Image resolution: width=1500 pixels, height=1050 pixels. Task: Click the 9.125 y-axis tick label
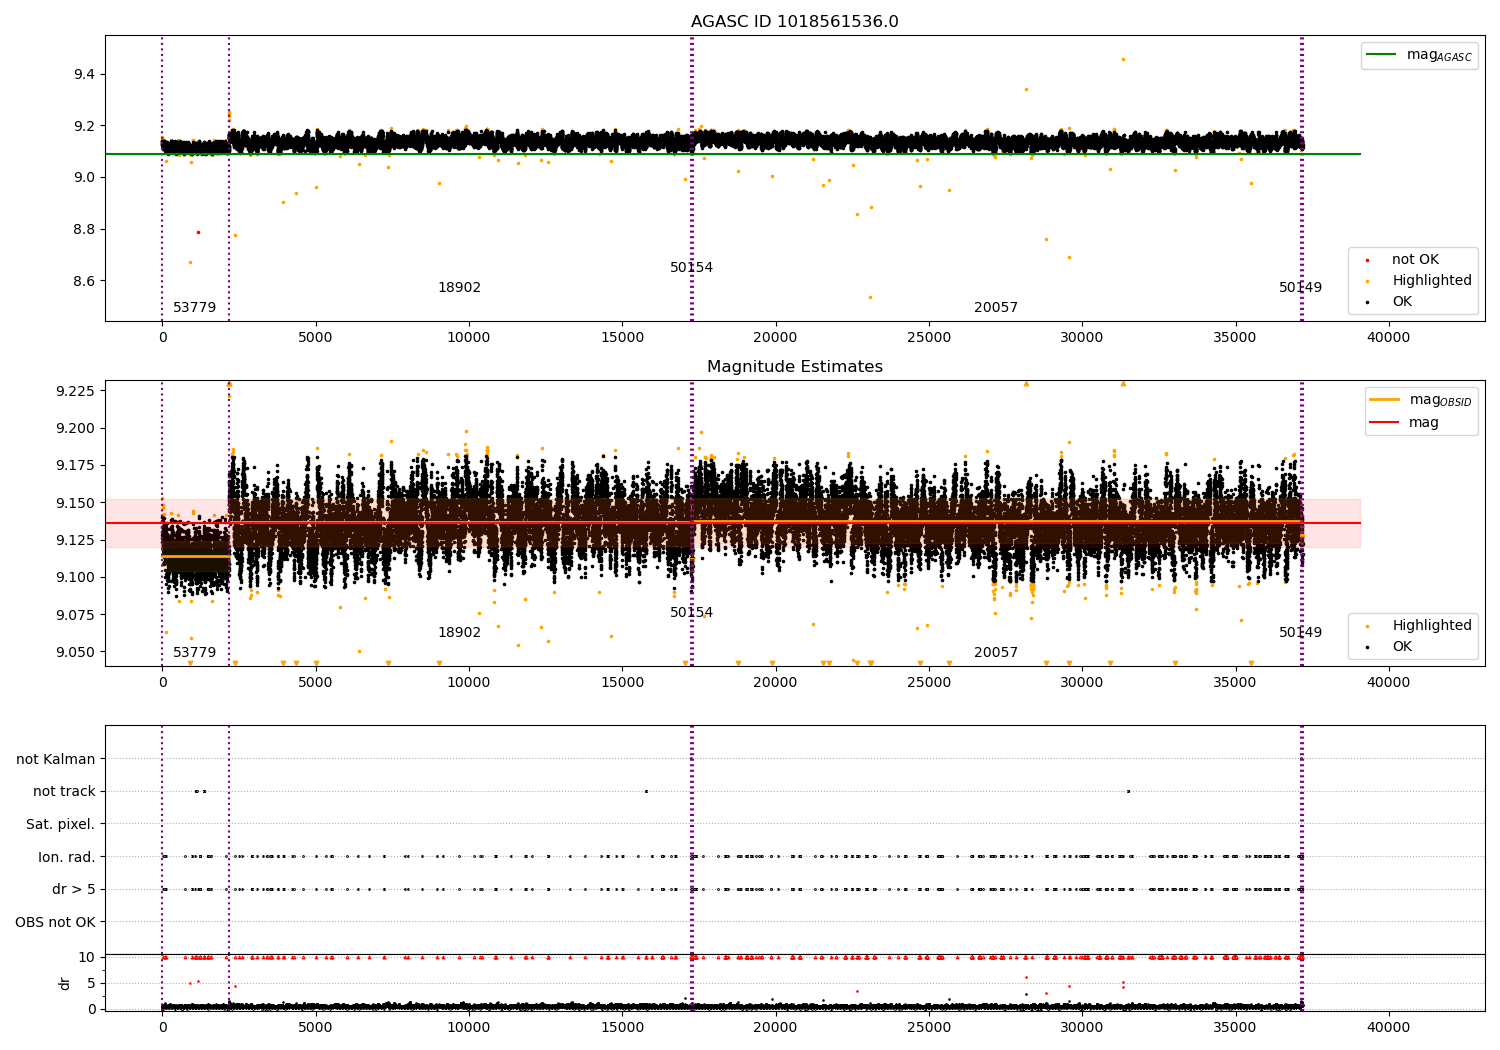click(75, 541)
